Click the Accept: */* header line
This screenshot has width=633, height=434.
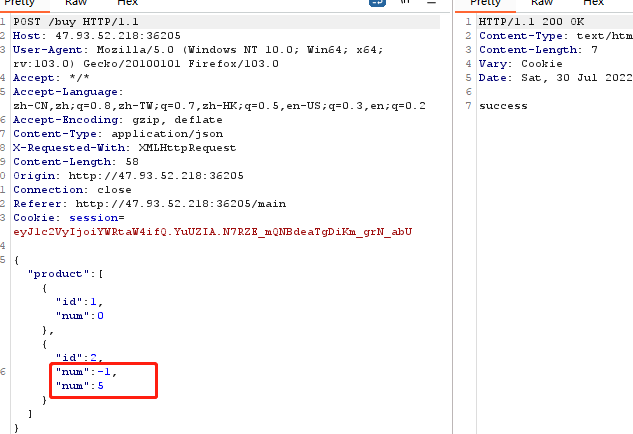pyautogui.click(x=51, y=78)
